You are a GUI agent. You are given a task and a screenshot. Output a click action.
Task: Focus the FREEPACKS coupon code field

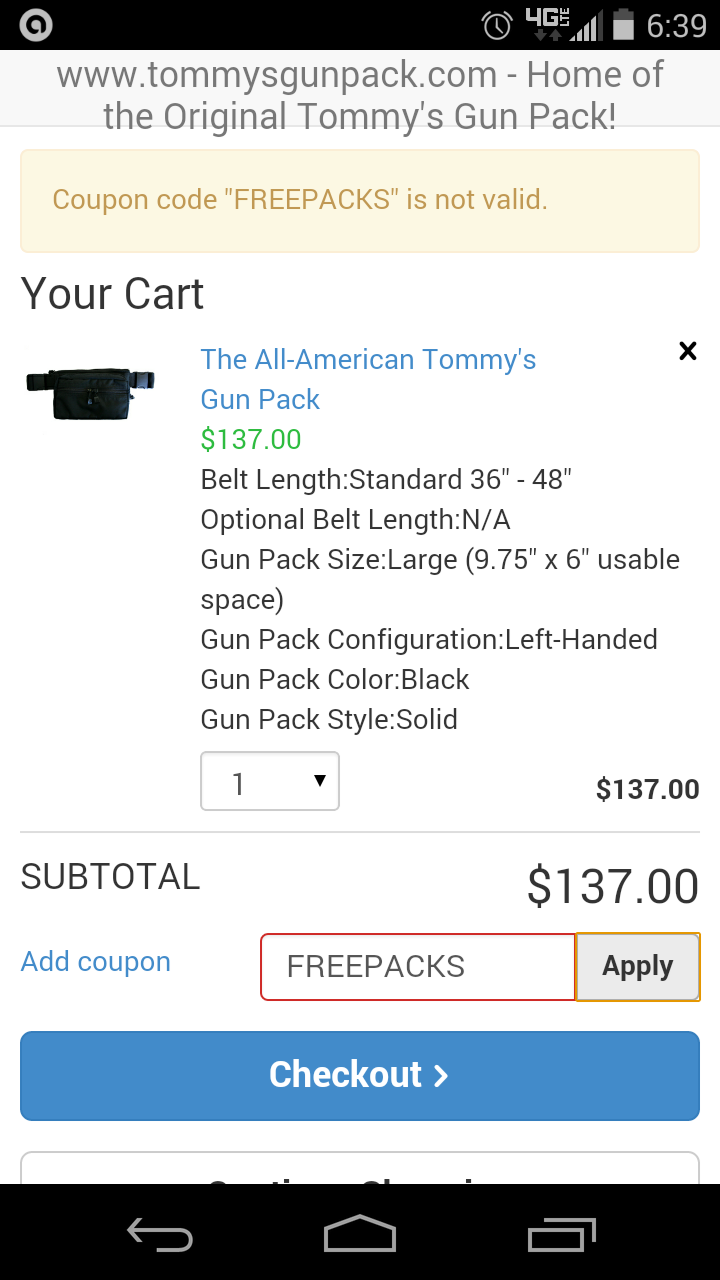(418, 966)
